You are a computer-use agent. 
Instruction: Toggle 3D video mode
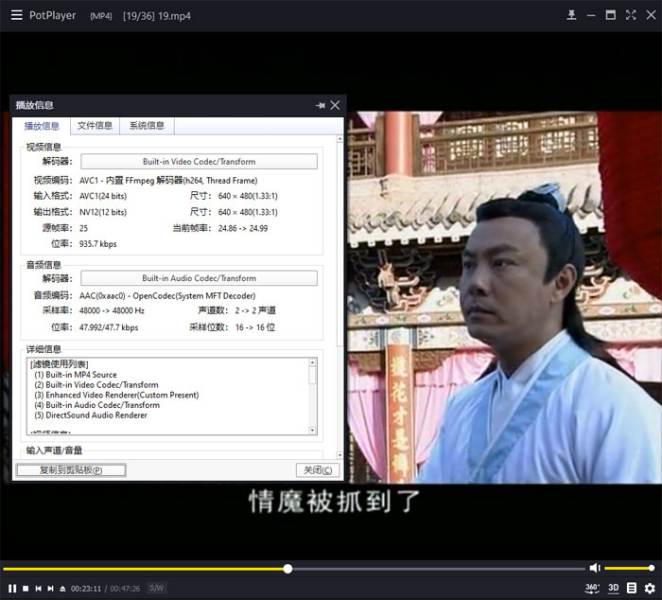[613, 588]
